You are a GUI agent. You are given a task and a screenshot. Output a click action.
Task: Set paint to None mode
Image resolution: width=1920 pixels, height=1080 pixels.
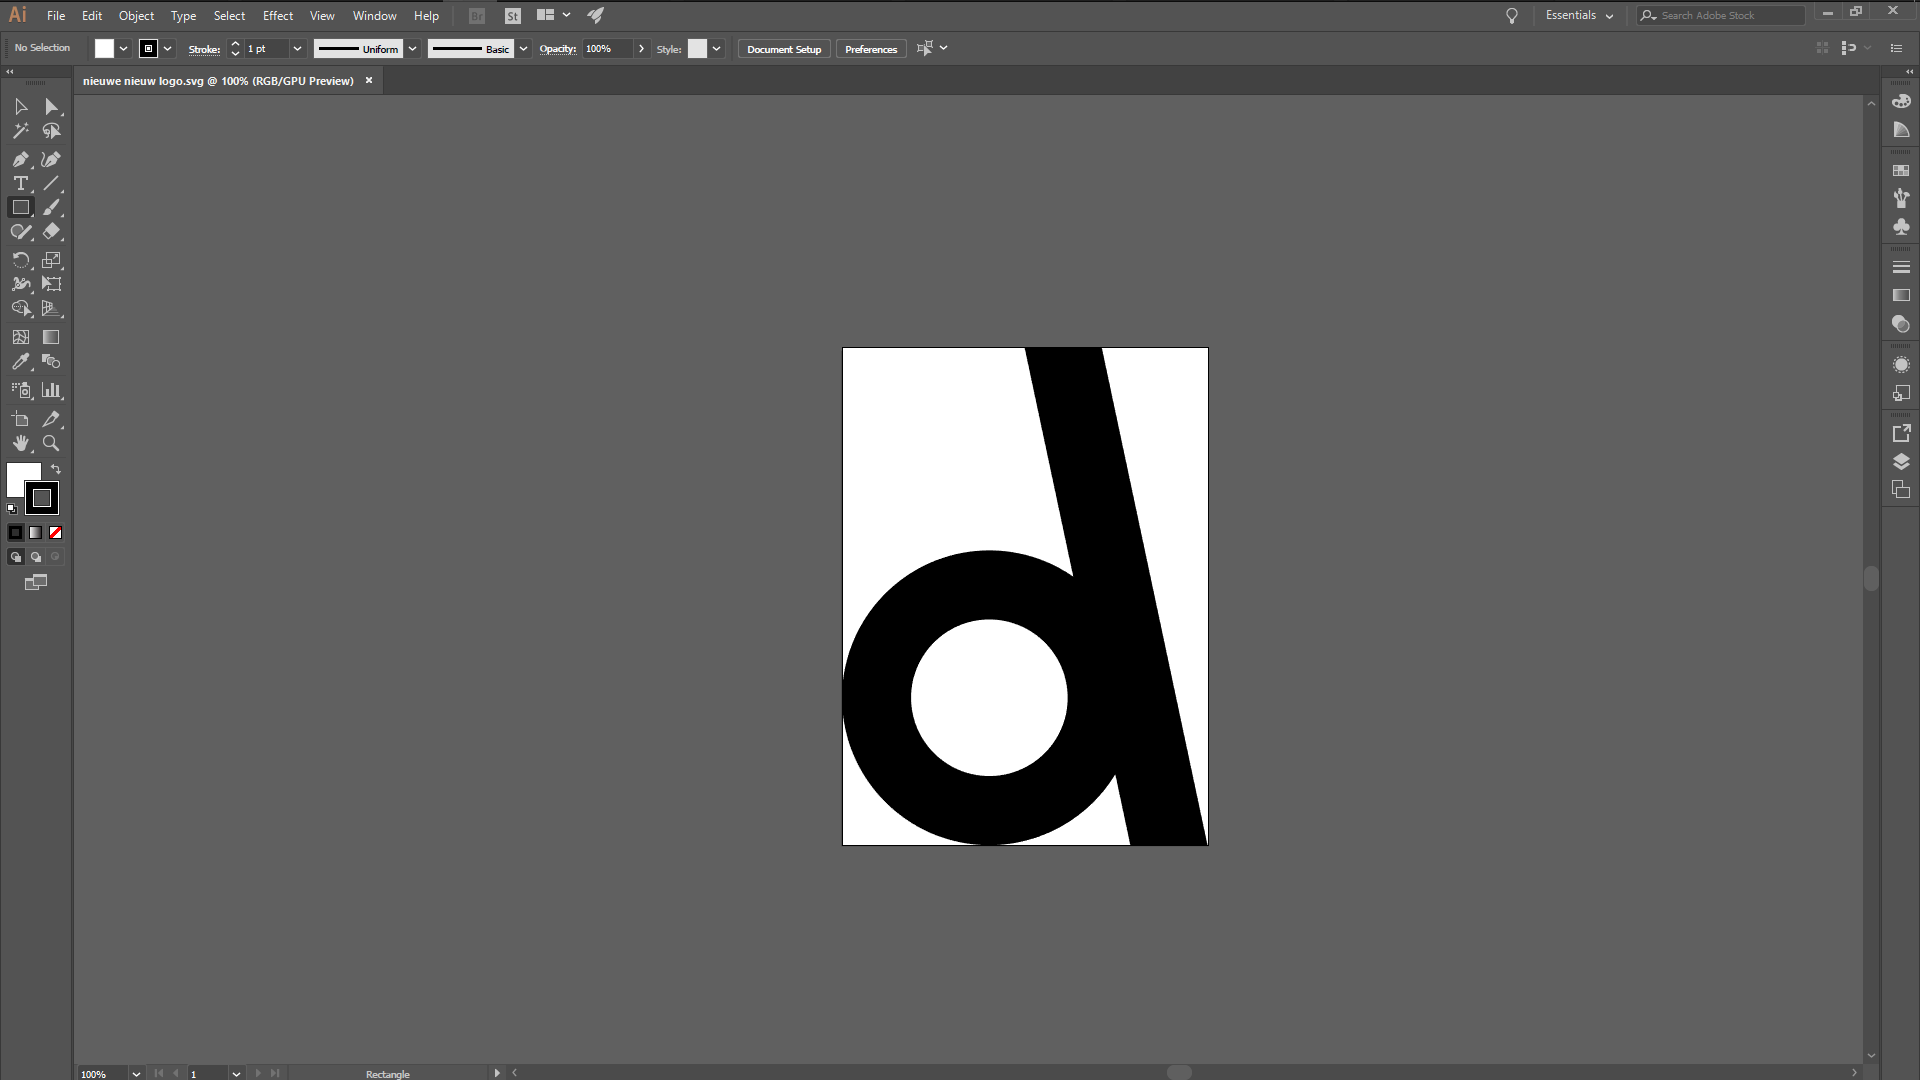(56, 533)
